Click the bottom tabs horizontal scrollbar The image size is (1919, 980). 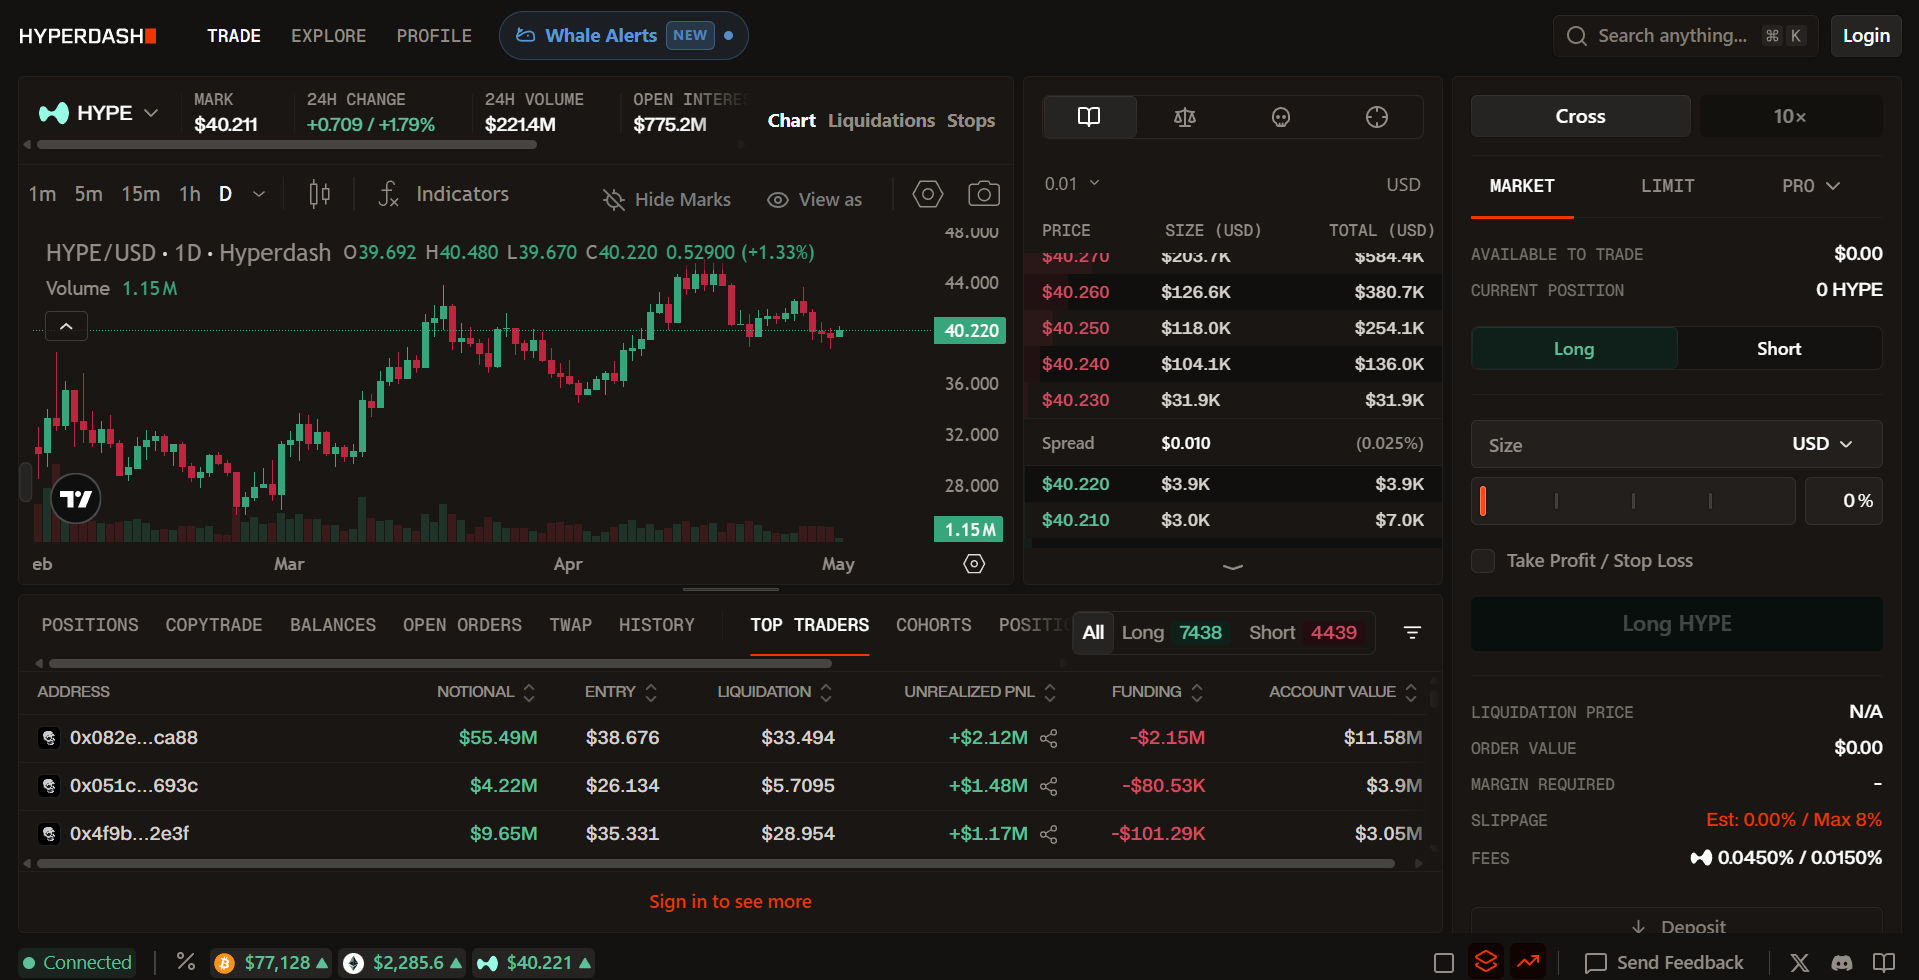pyautogui.click(x=440, y=663)
